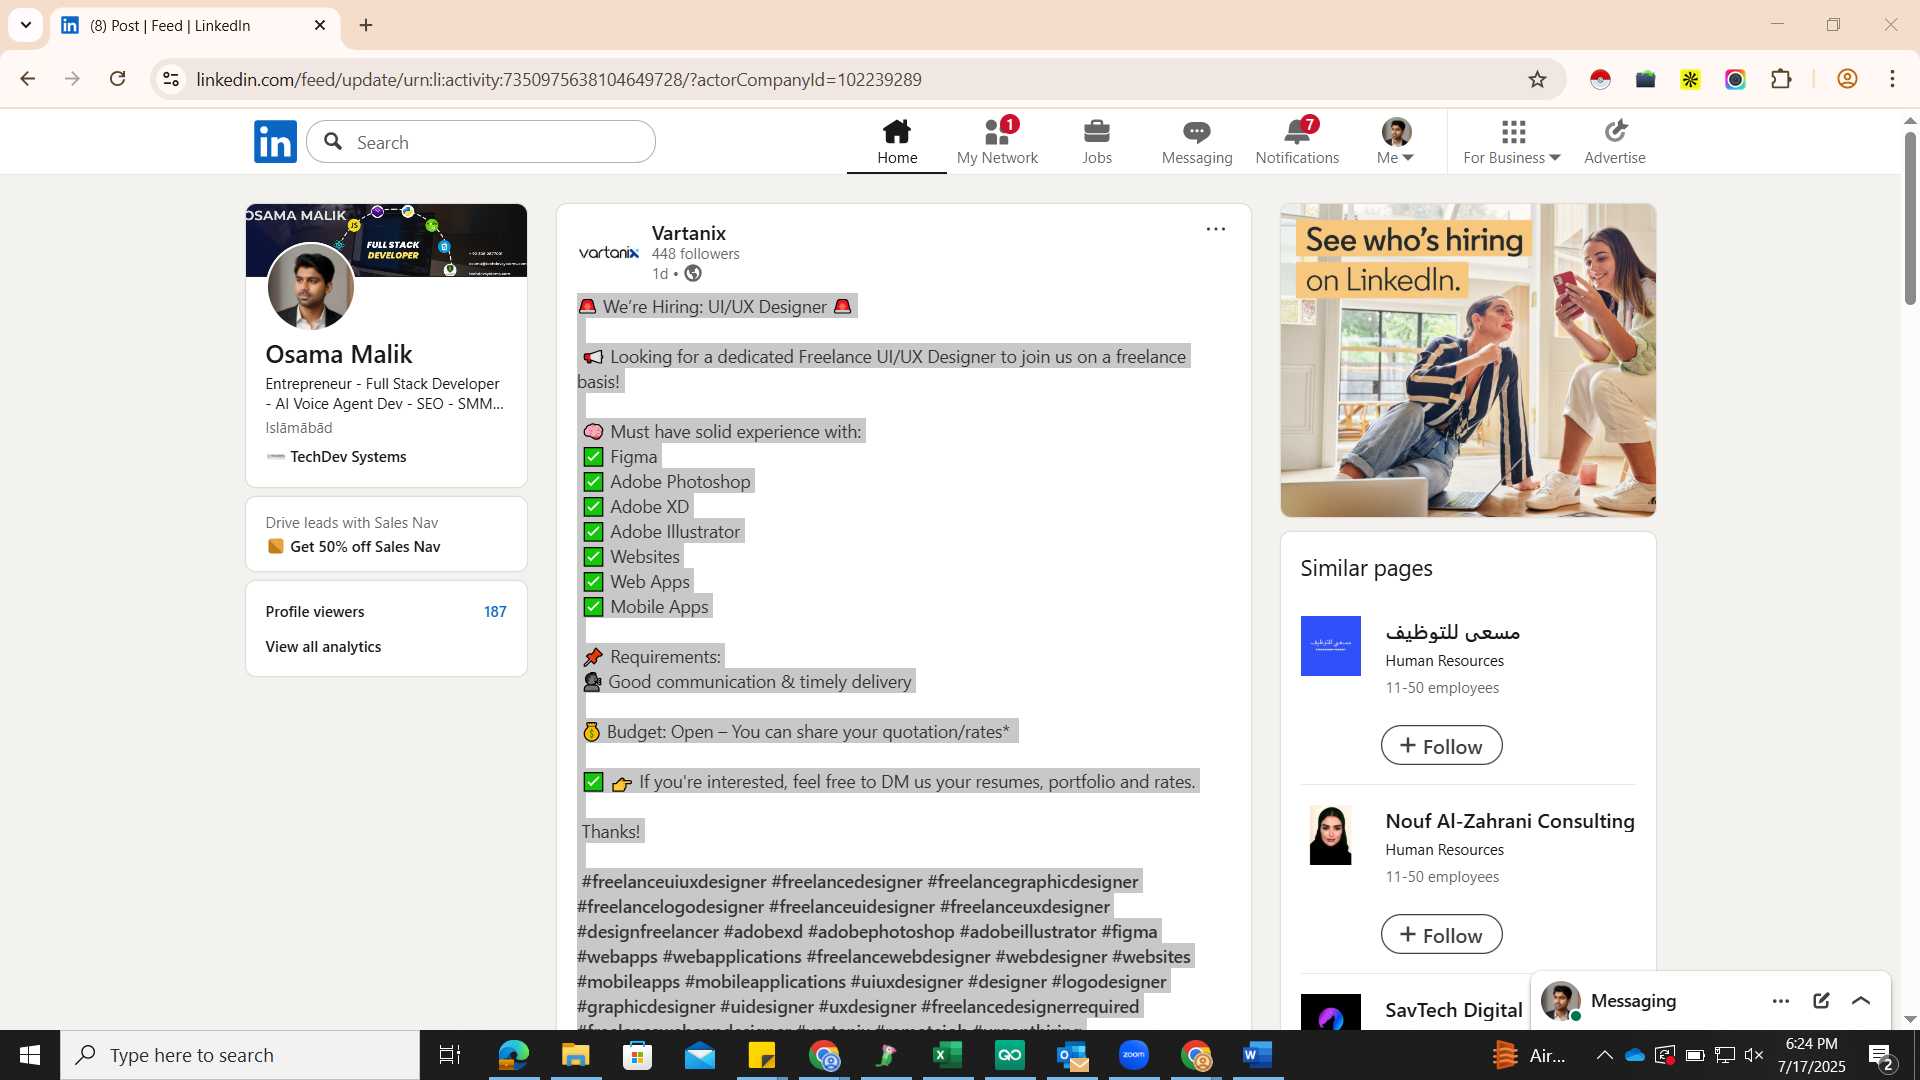Open site information icon in address bar
This screenshot has width=1920, height=1080.
pyautogui.click(x=171, y=79)
